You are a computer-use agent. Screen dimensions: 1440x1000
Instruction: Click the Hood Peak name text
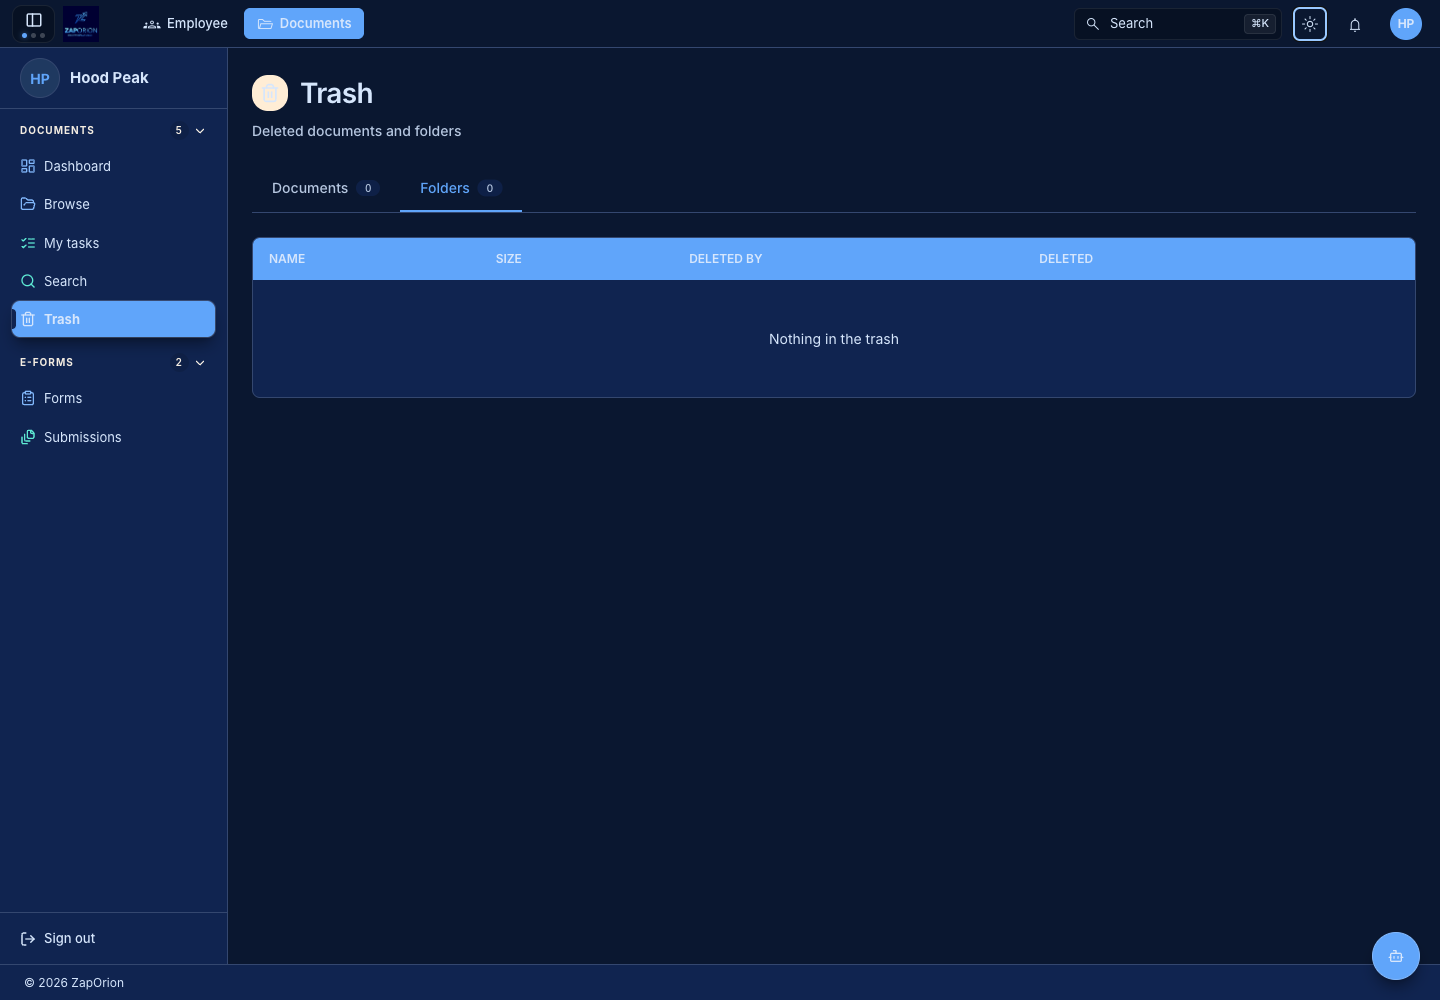(109, 78)
